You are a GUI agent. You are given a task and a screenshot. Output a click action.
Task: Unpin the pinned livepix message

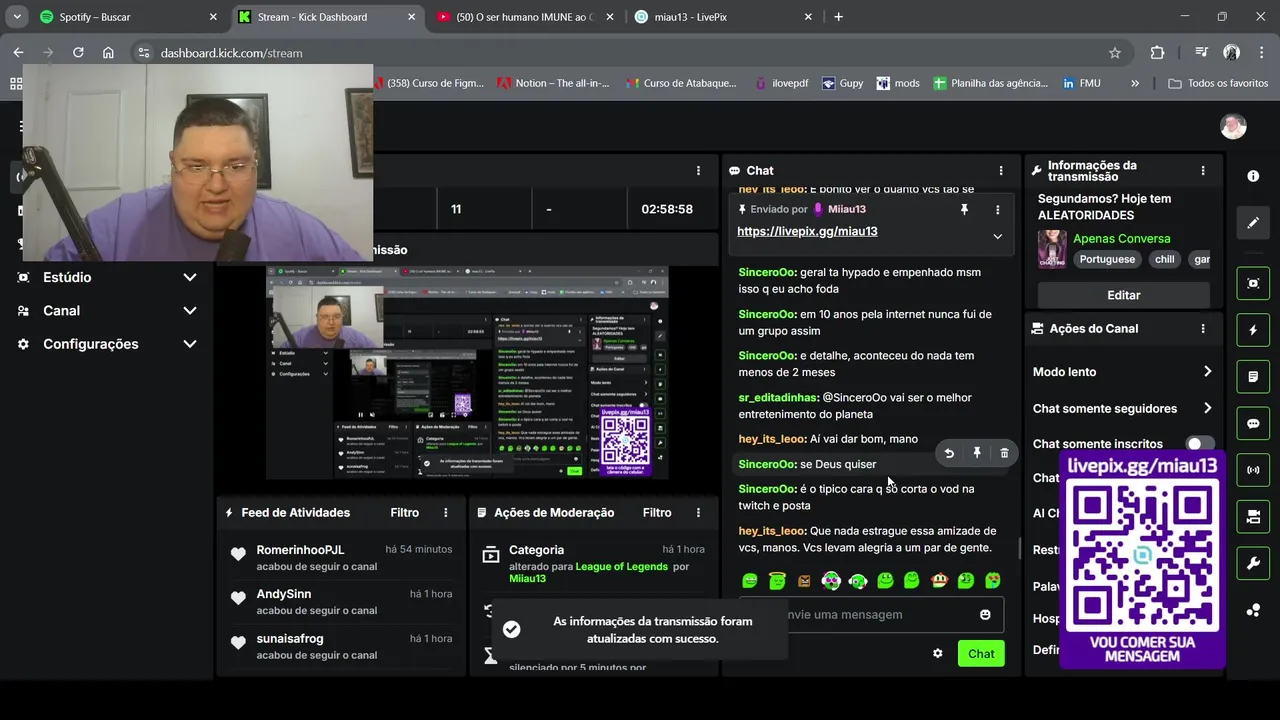tap(964, 209)
